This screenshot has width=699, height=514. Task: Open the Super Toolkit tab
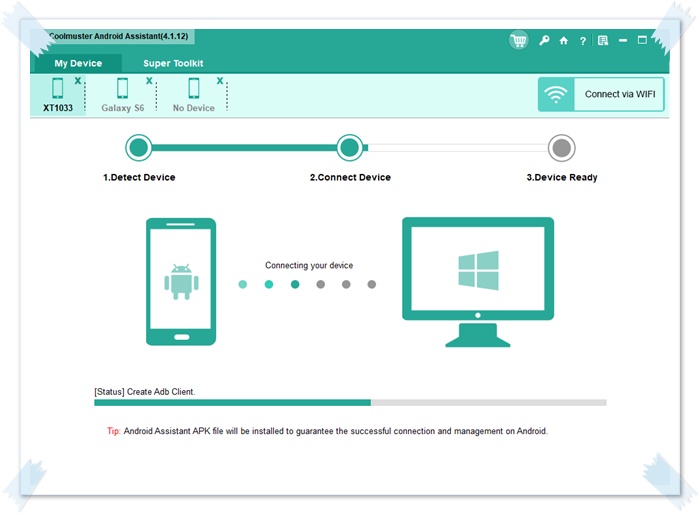pos(173,63)
